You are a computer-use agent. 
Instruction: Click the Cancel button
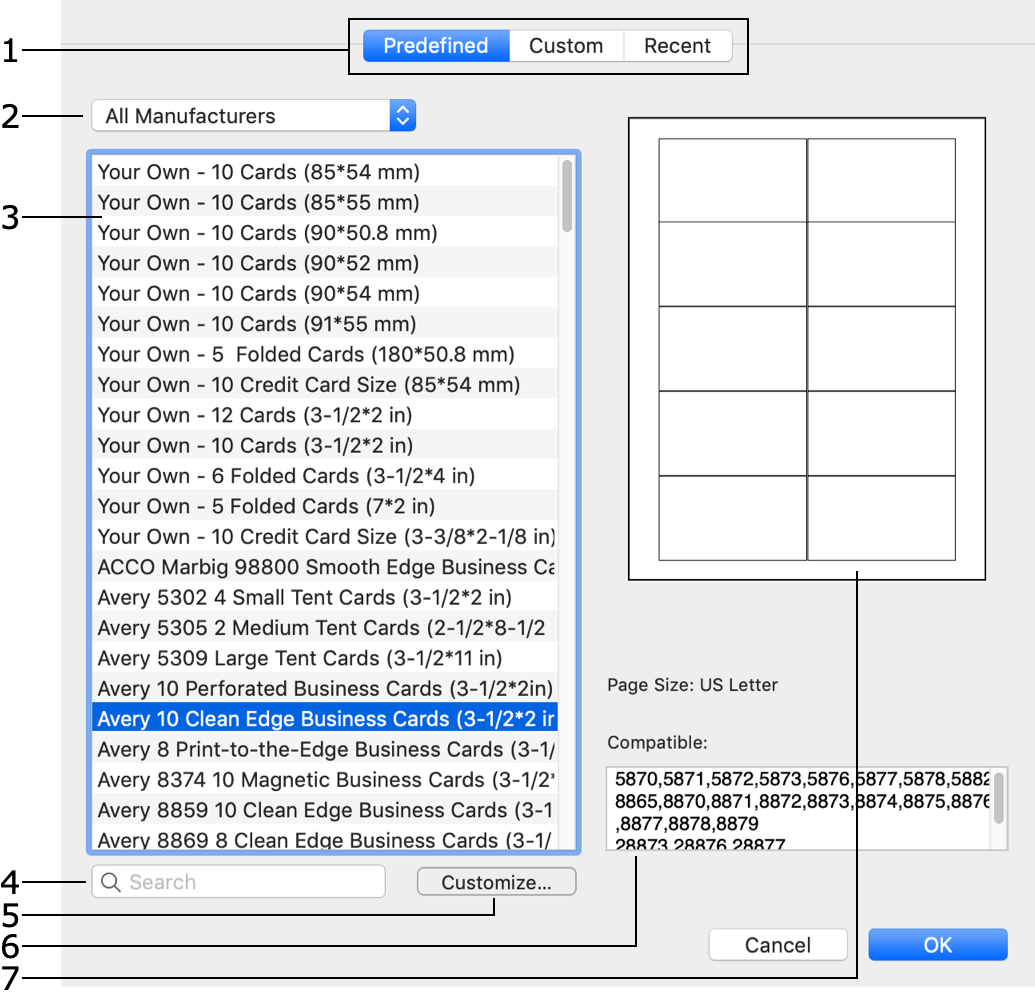(x=778, y=945)
